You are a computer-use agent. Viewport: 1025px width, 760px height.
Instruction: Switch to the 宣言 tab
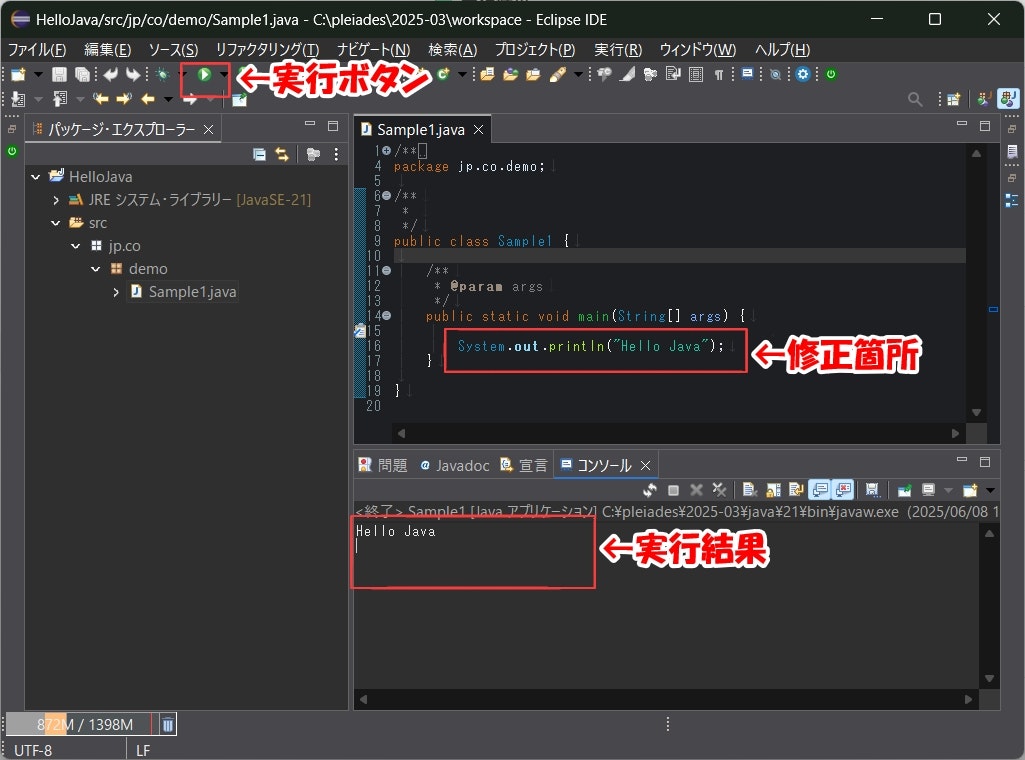point(524,465)
